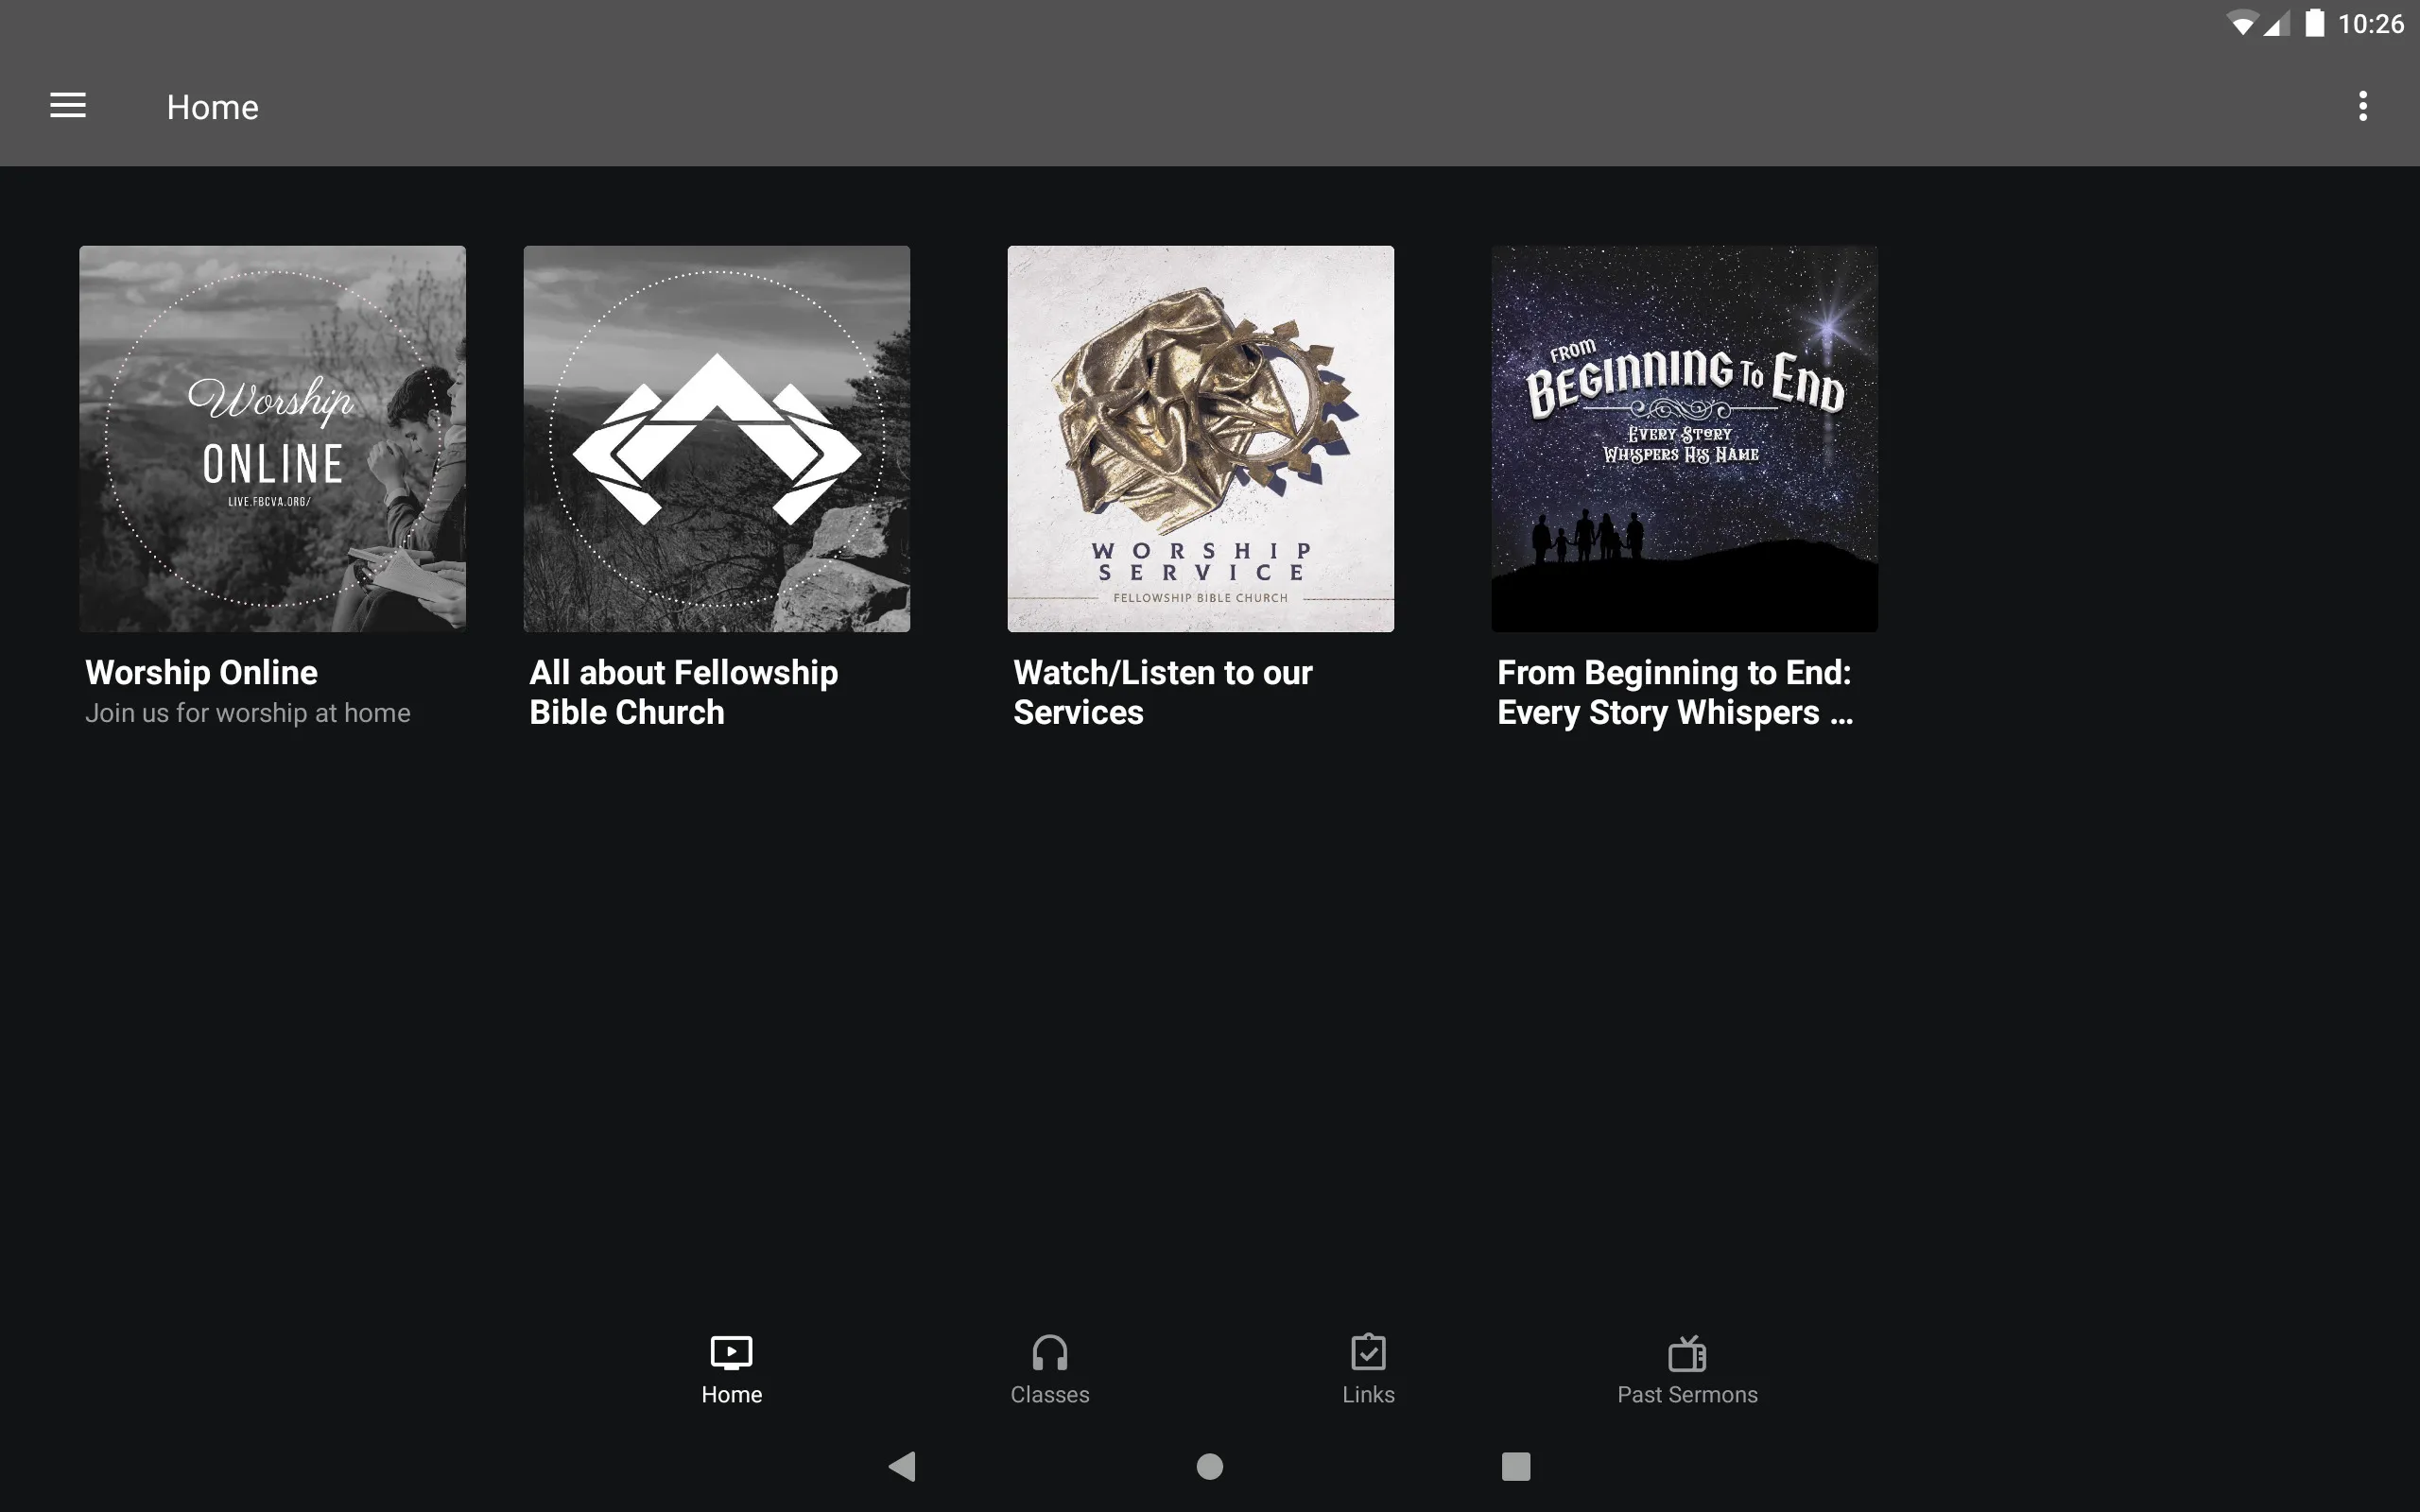Open the Home tab

(732, 1367)
